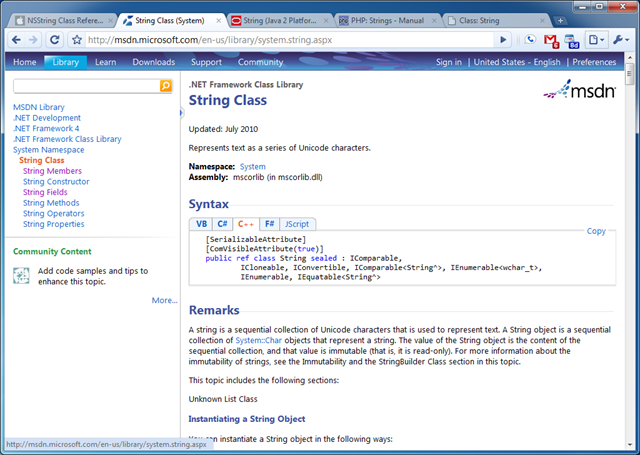Open the wrench settings menu
Viewport: 640px width, 455px height.
point(620,40)
